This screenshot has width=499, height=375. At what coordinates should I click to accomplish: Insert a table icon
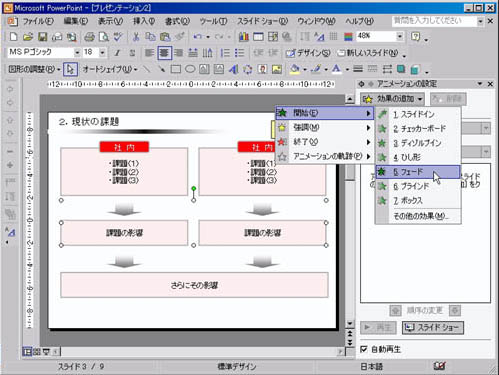(258, 37)
